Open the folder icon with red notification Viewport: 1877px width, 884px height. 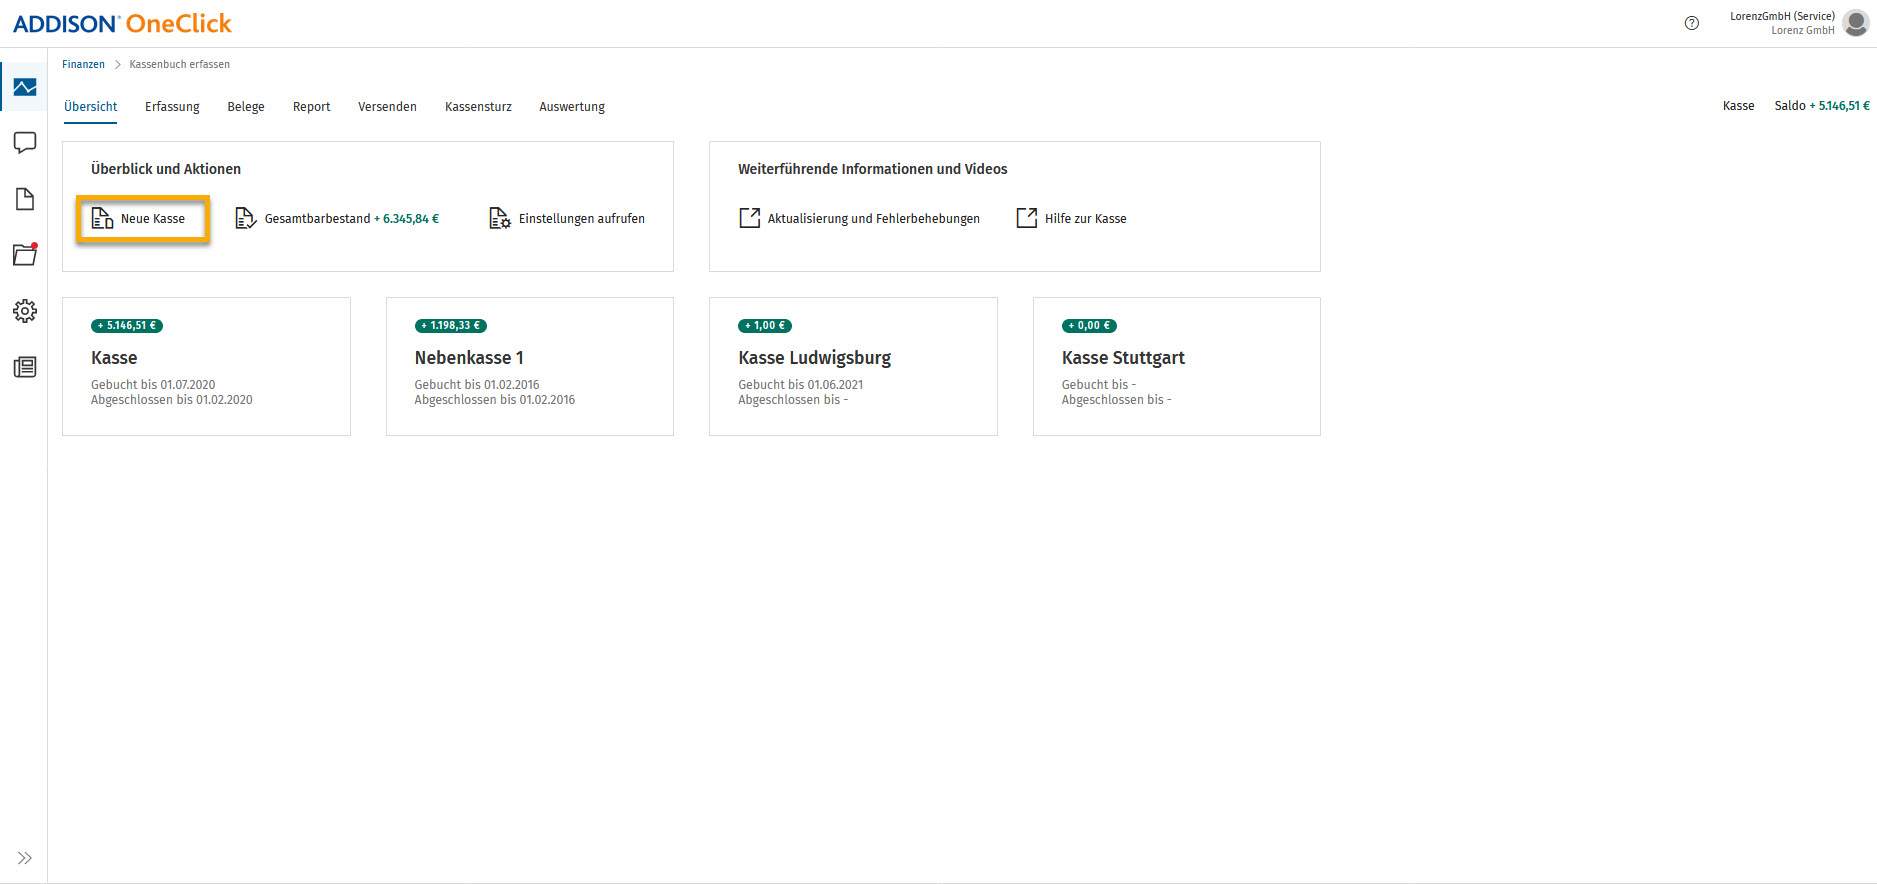(x=25, y=254)
